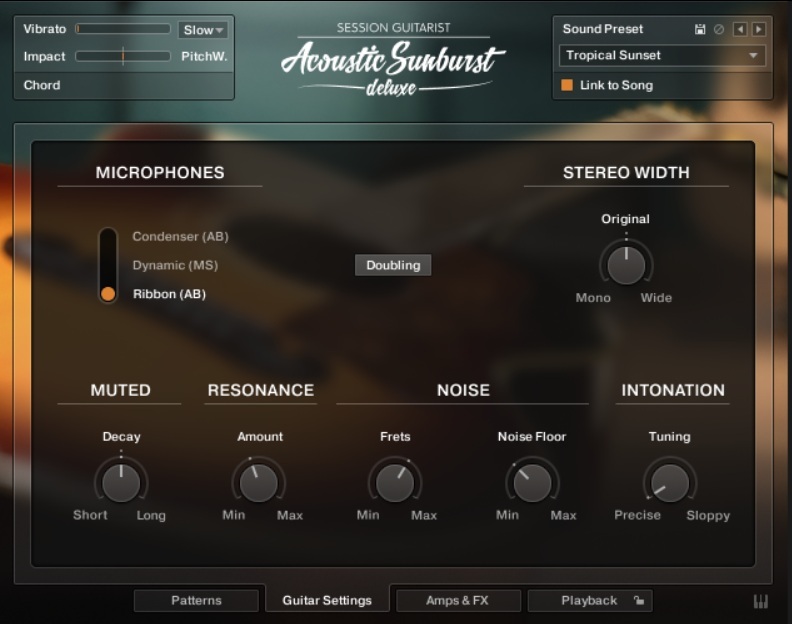Click the keyboard icon at bottom right

click(x=761, y=601)
